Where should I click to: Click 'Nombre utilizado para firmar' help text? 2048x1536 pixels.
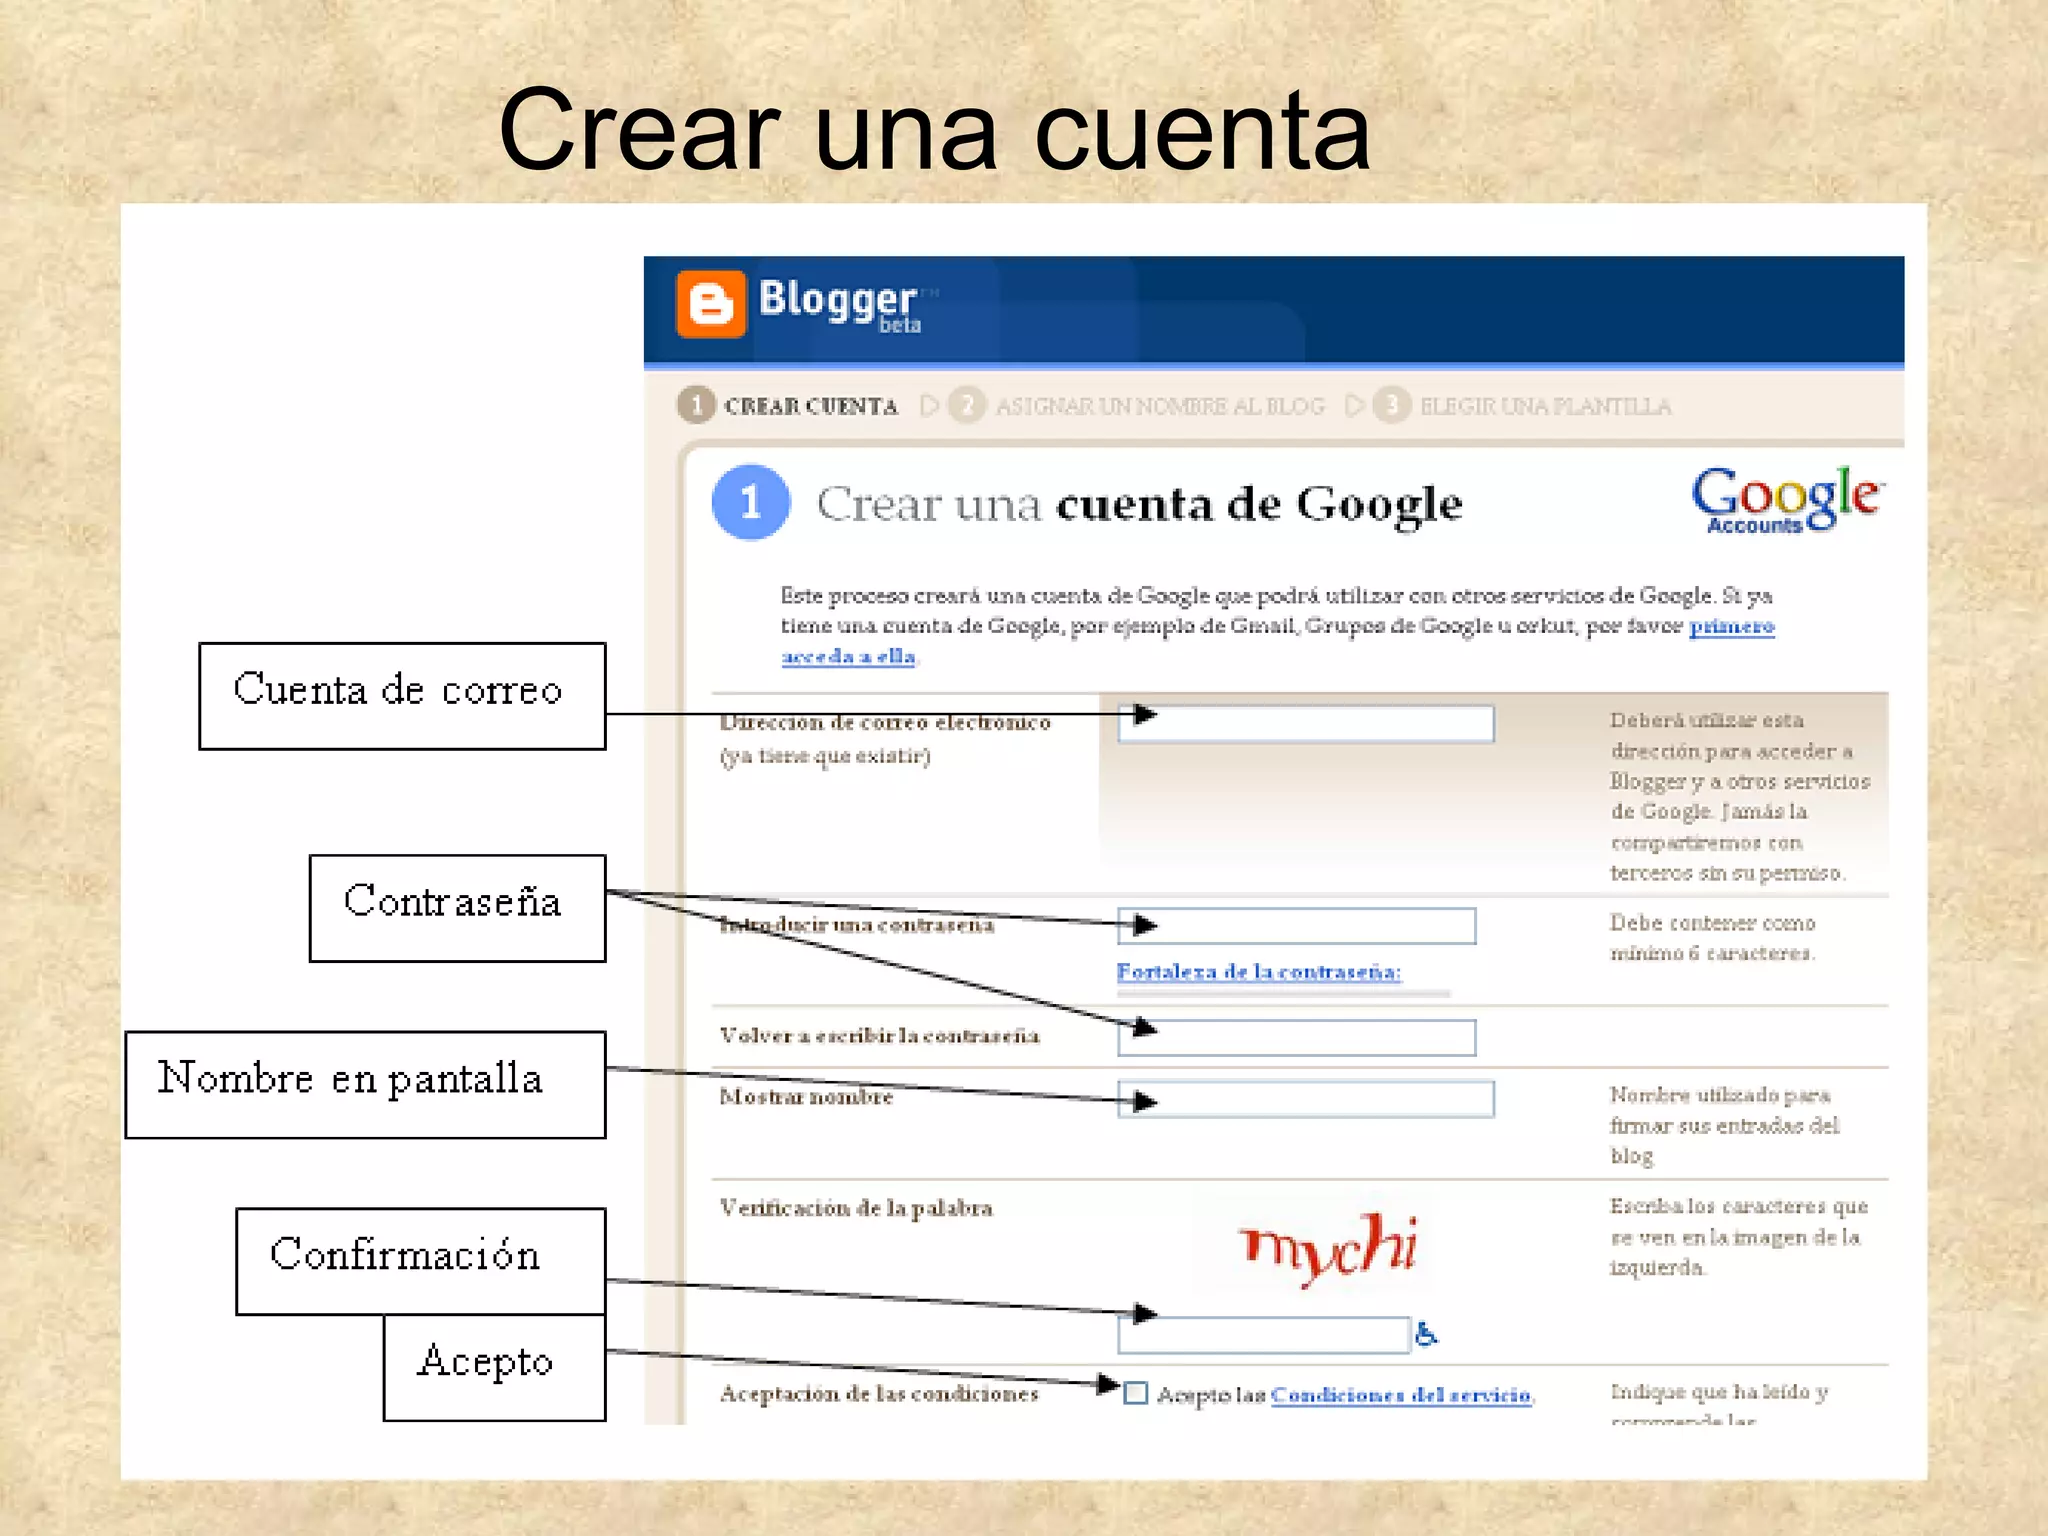pyautogui.click(x=1724, y=1125)
